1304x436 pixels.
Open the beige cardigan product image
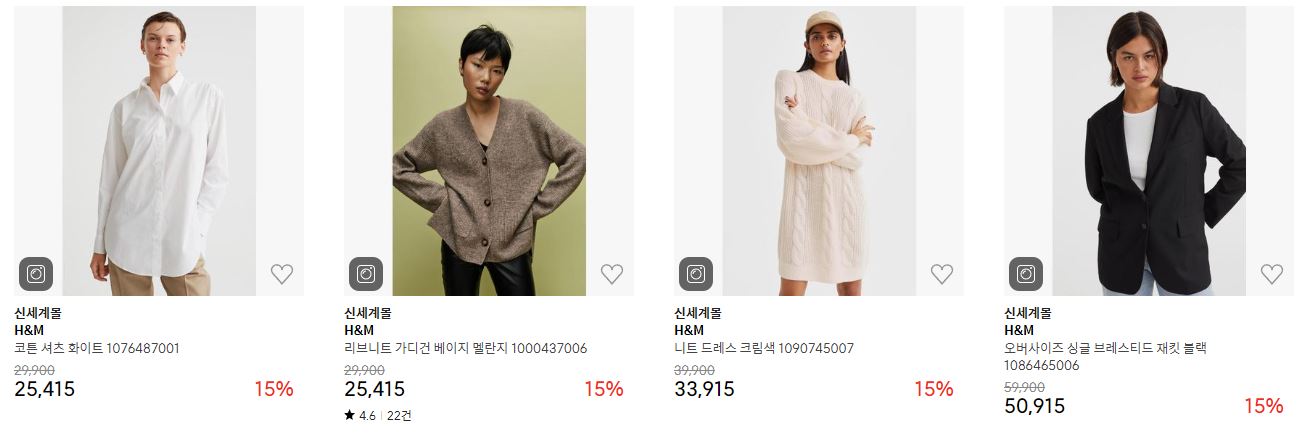pyautogui.click(x=489, y=151)
